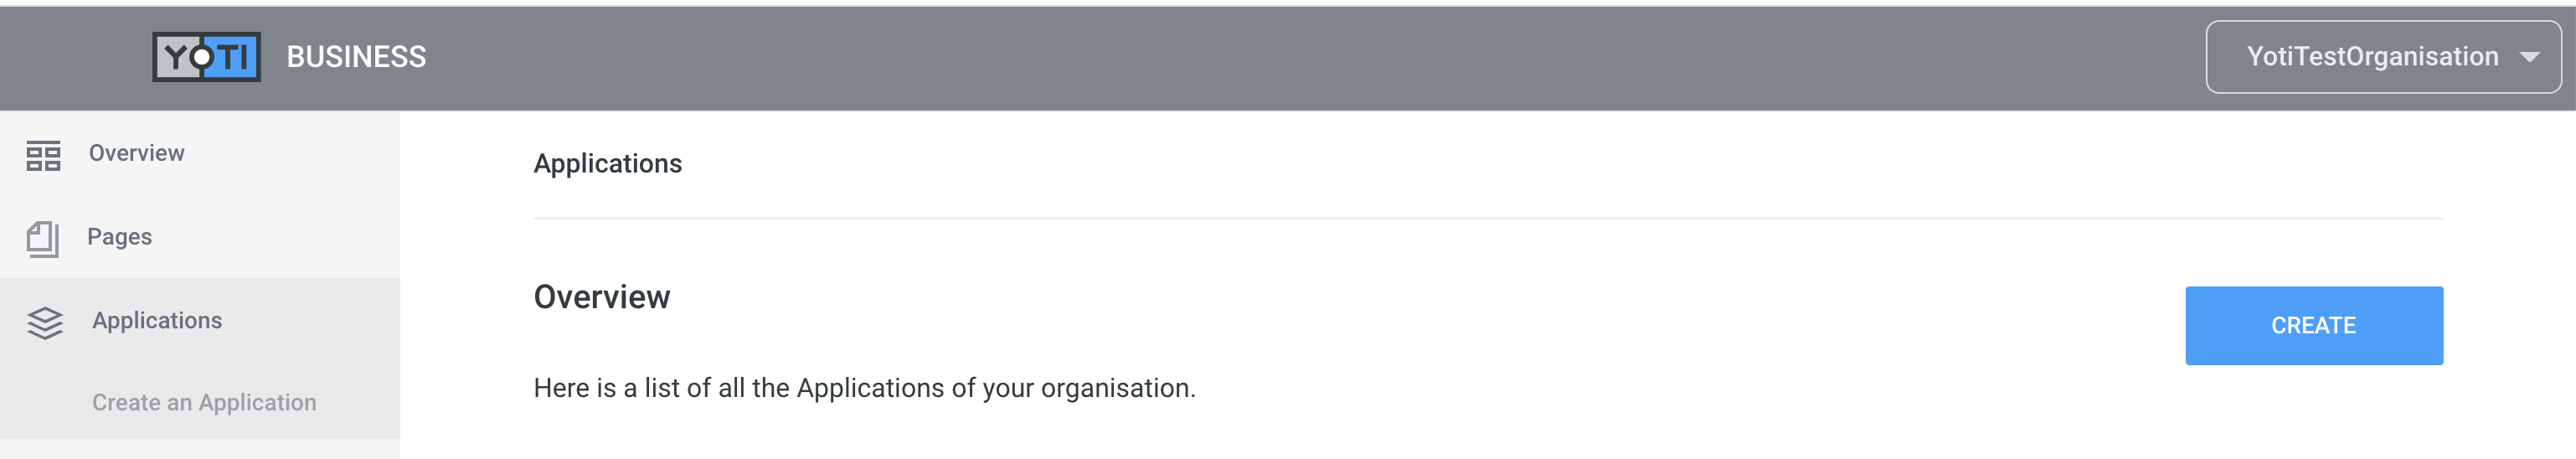
Task: Click the grey Y part of logo
Action: 176,57
